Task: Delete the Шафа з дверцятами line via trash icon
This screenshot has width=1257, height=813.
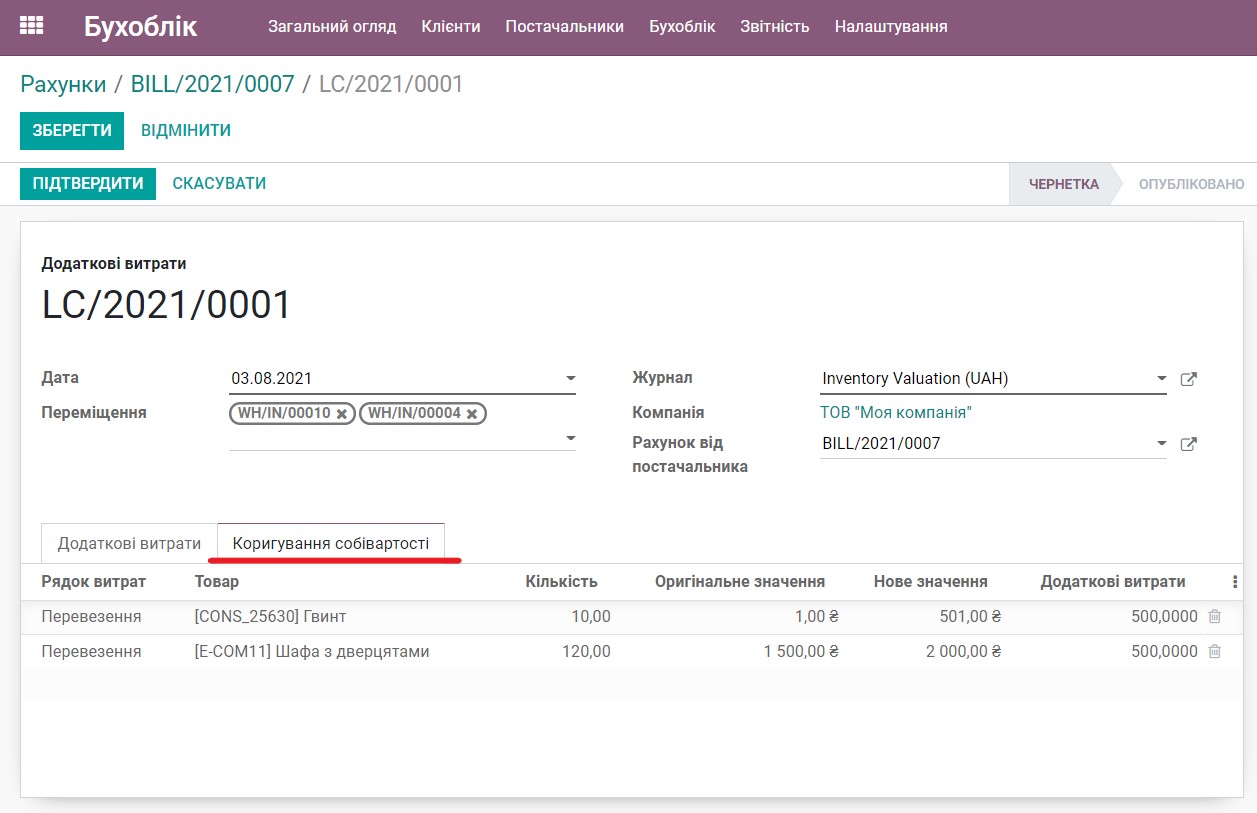Action: 1214,651
